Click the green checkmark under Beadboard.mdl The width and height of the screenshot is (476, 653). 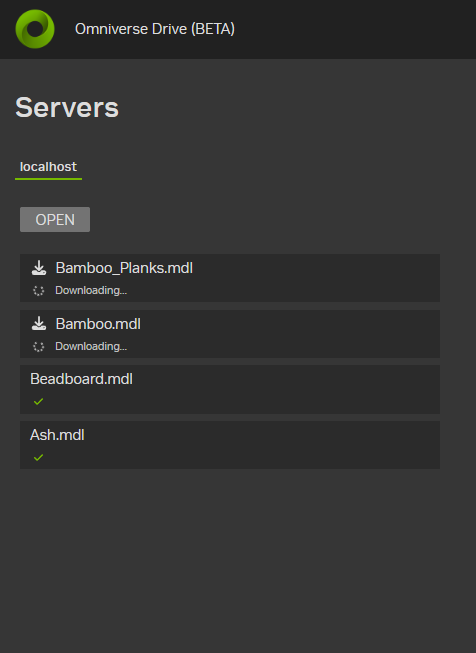38,401
